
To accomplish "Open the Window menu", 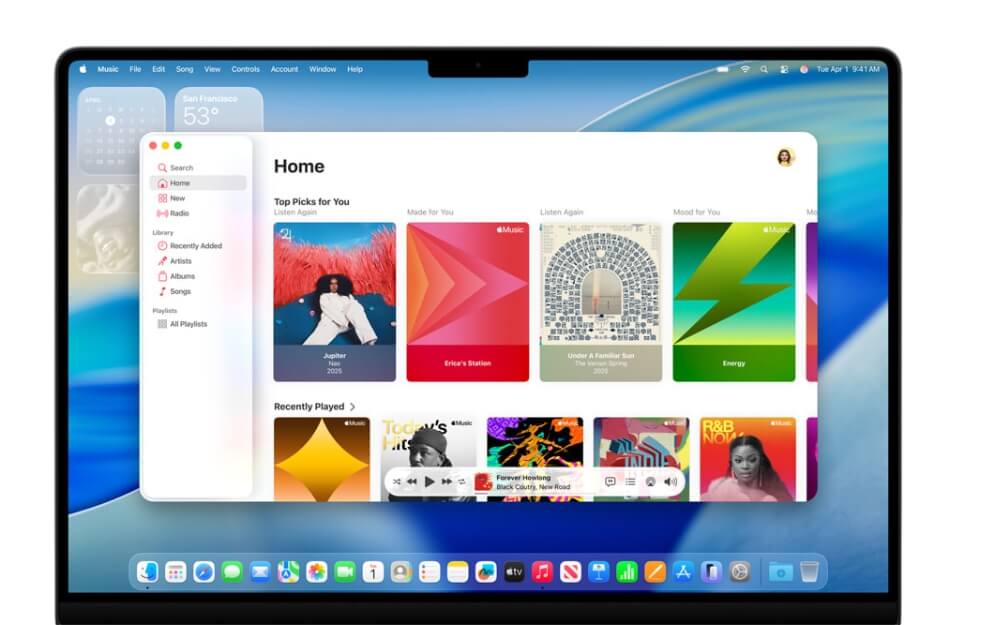I will click(x=323, y=70).
